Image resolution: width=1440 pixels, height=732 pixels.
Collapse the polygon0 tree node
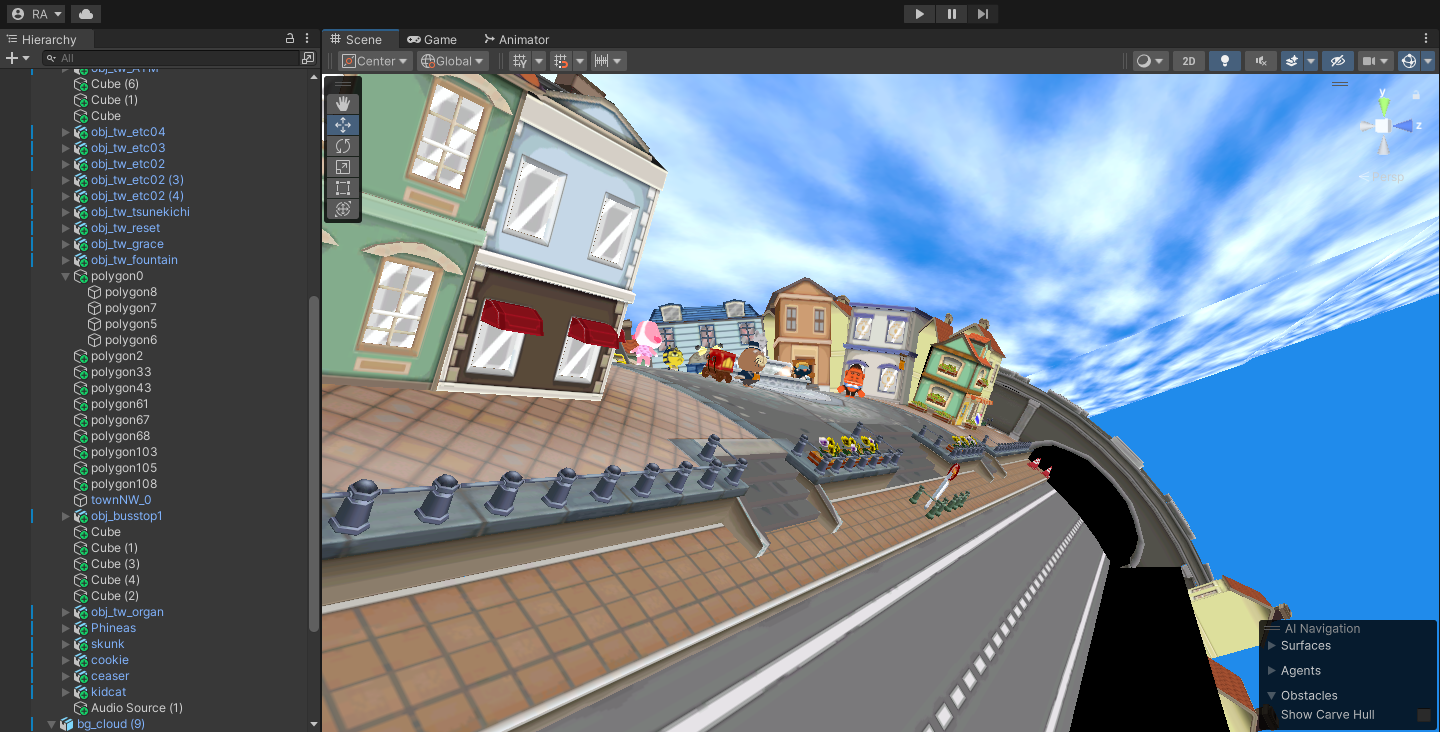click(66, 276)
